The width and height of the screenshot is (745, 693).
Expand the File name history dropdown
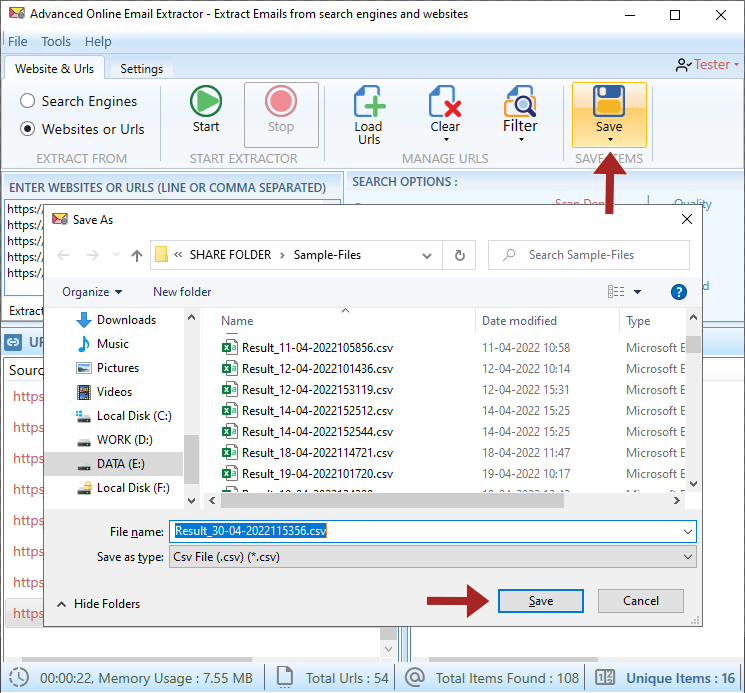(687, 532)
